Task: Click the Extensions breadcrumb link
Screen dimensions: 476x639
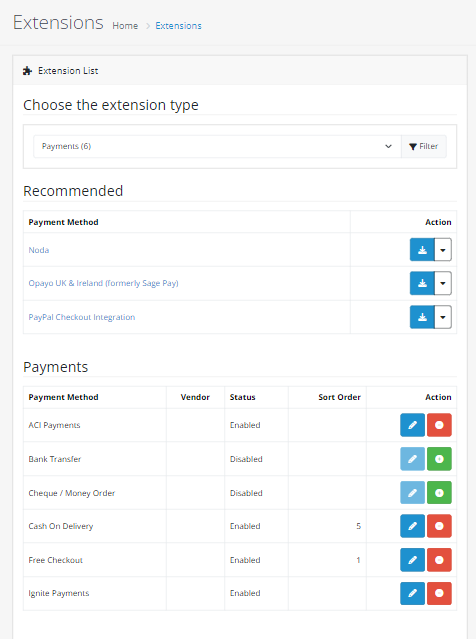Action: 178,26
